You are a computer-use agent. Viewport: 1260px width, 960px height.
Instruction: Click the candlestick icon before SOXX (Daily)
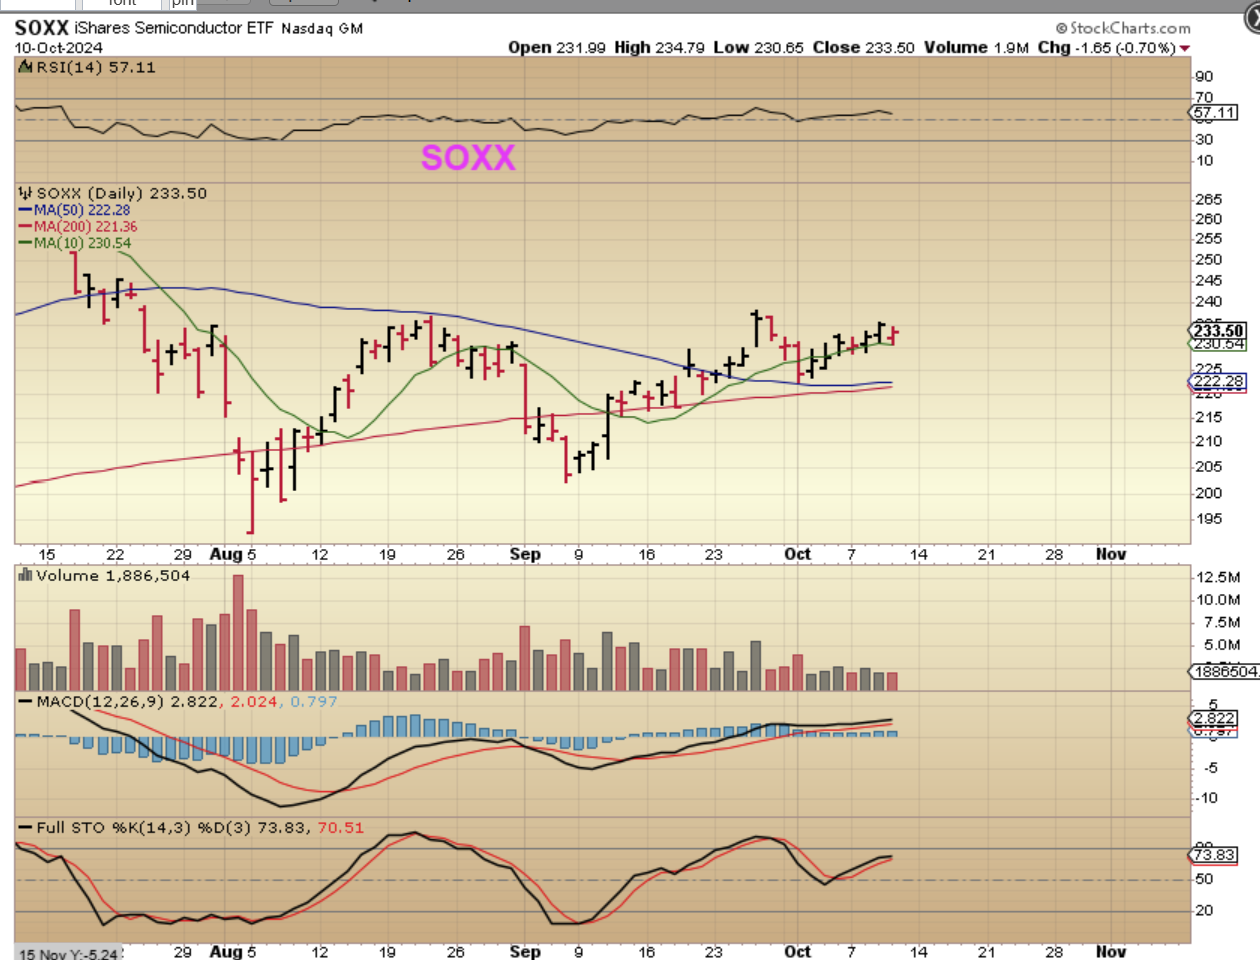[26, 193]
